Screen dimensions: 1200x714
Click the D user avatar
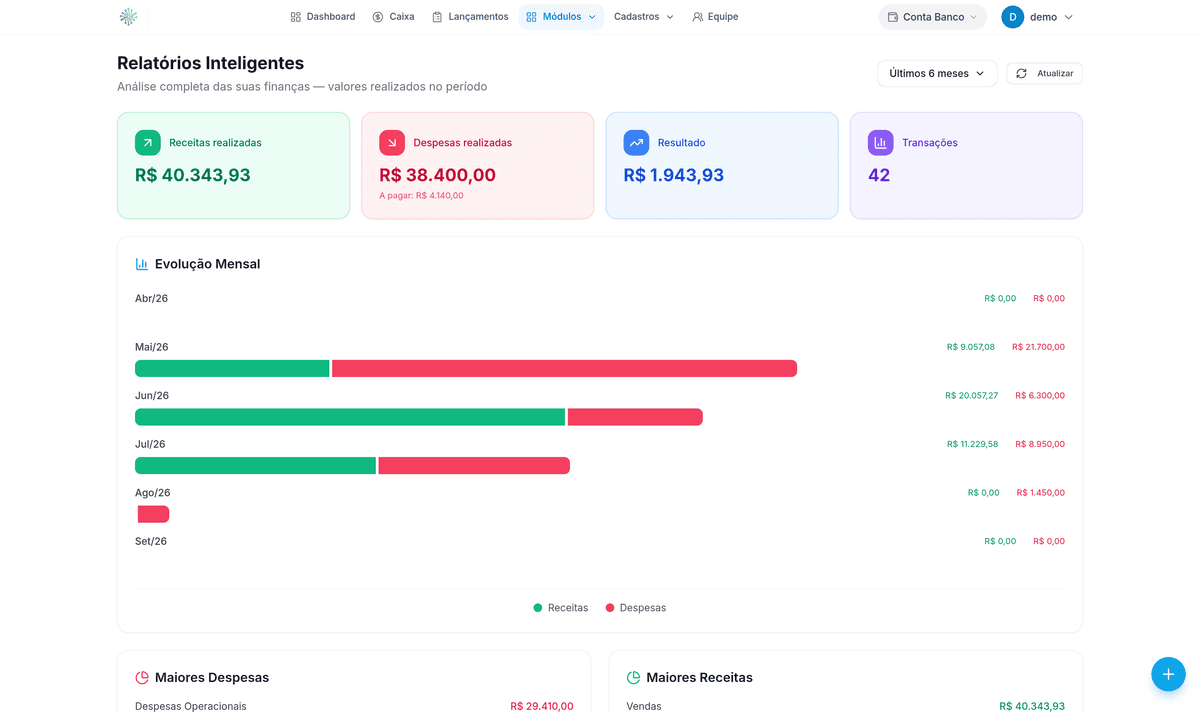pyautogui.click(x=1012, y=17)
